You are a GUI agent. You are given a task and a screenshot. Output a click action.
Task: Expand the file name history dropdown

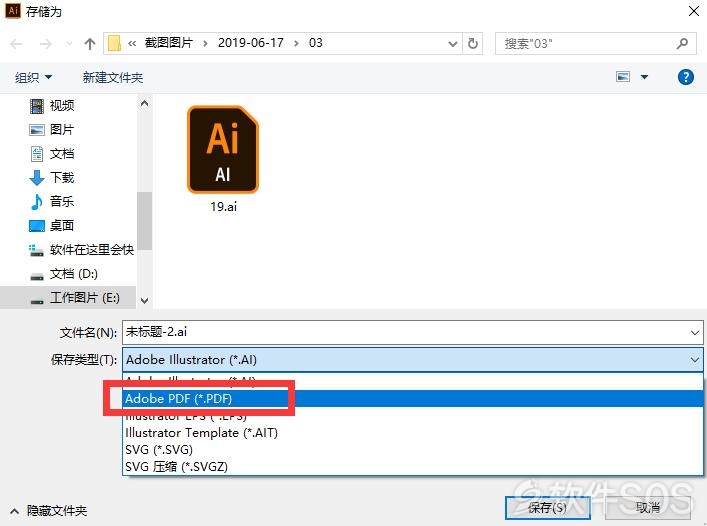coord(694,333)
